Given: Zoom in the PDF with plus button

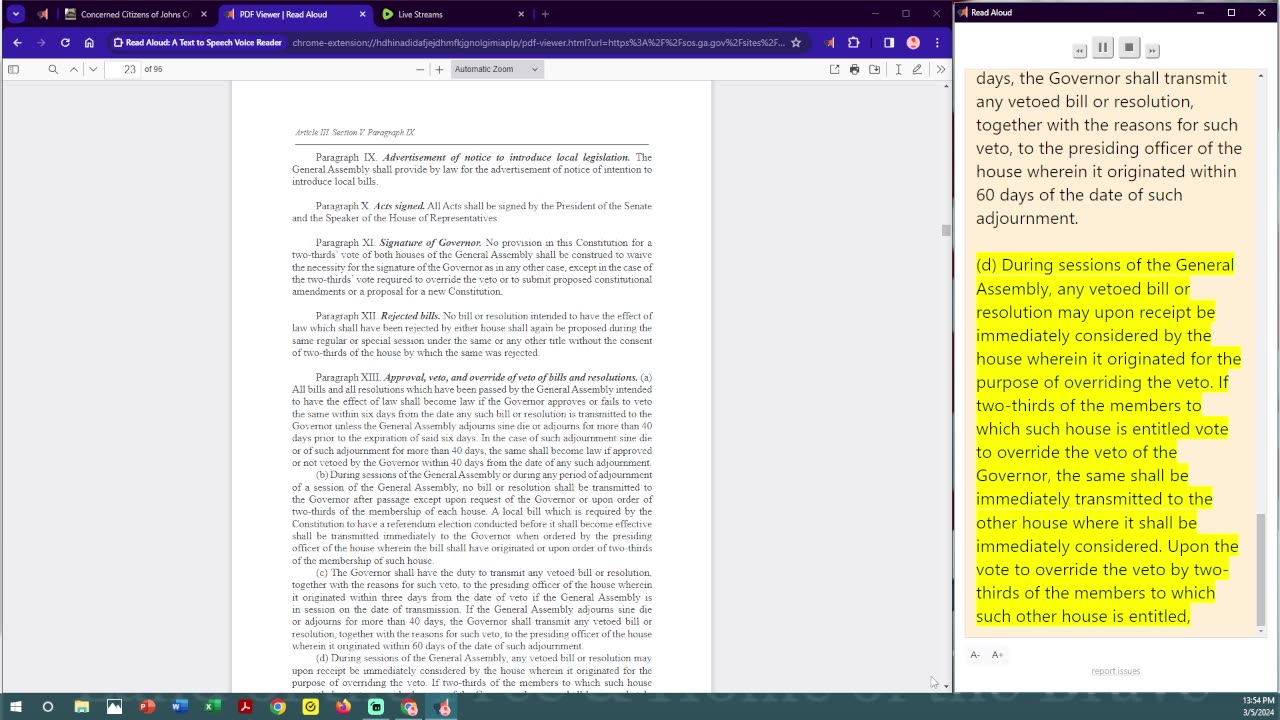Looking at the screenshot, I should (439, 69).
